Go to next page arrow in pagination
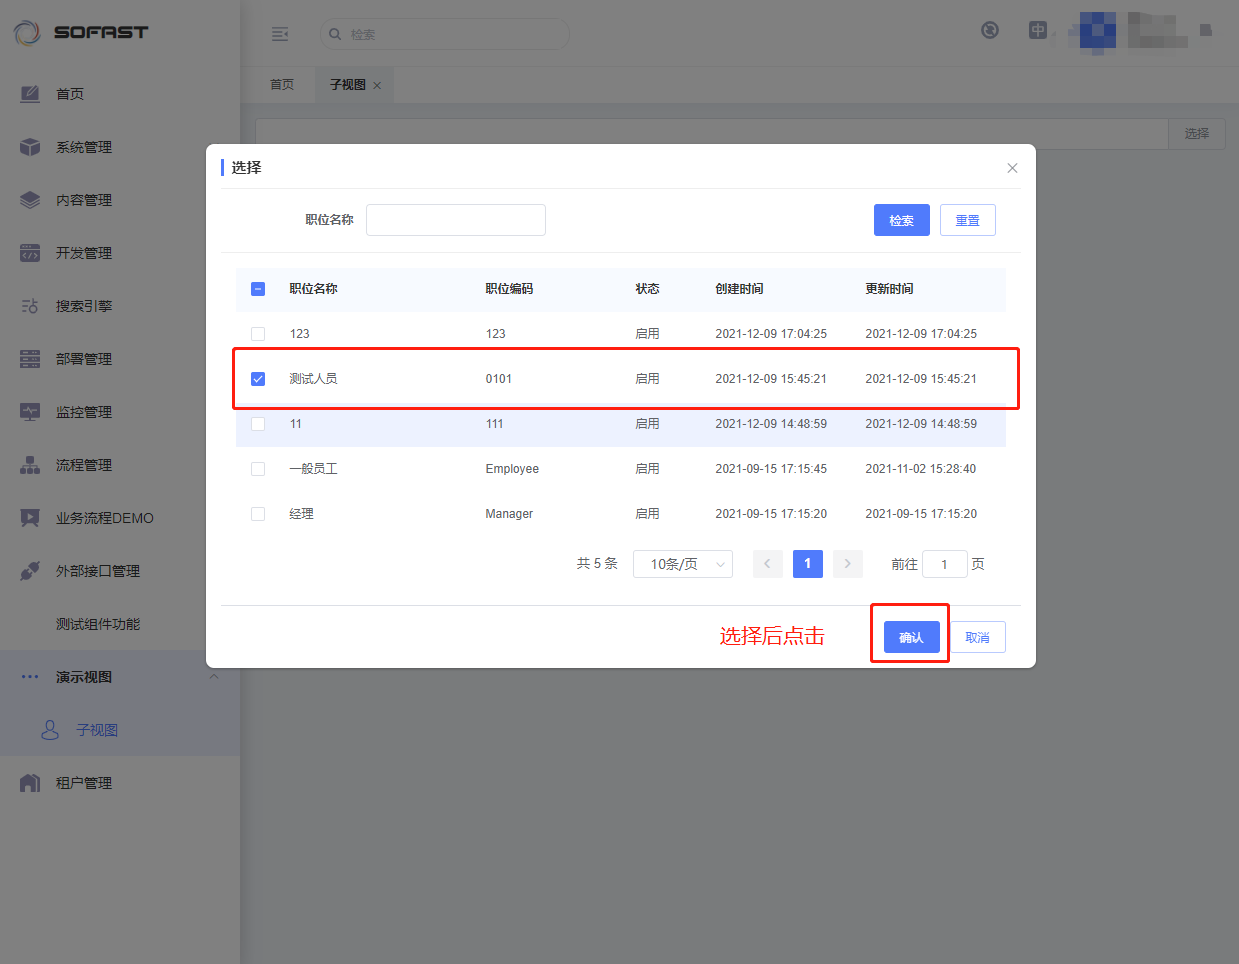Viewport: 1239px width, 964px height. coord(847,564)
